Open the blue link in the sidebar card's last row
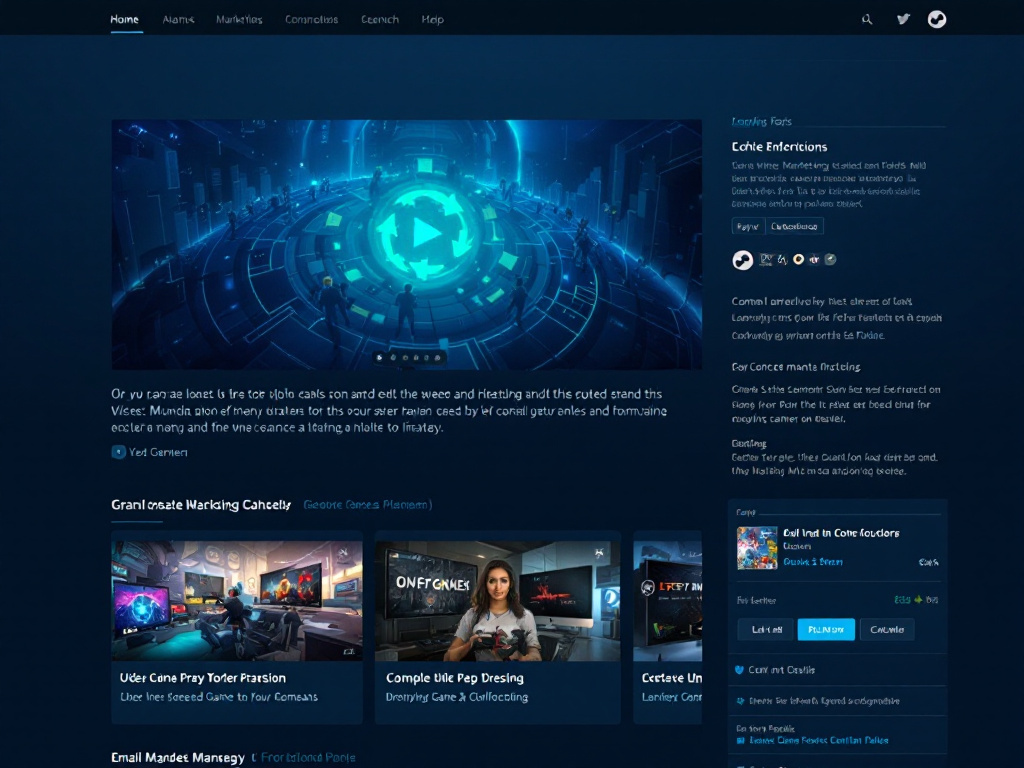This screenshot has width=1024, height=768. click(x=818, y=741)
